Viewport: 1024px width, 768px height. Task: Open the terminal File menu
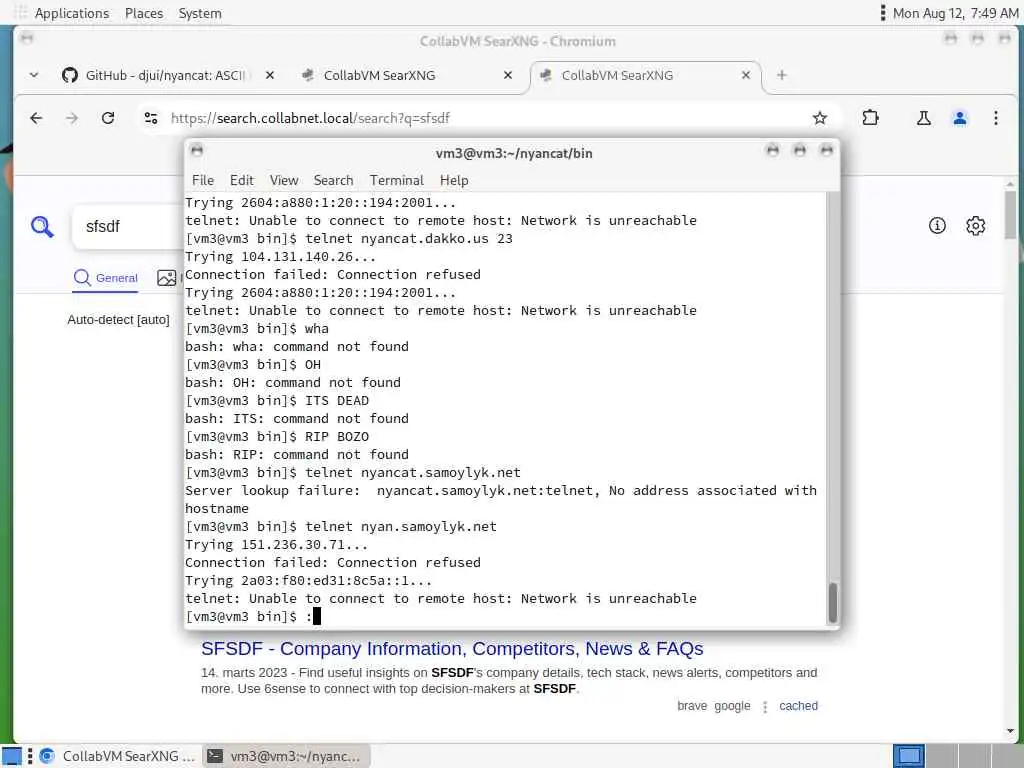202,180
